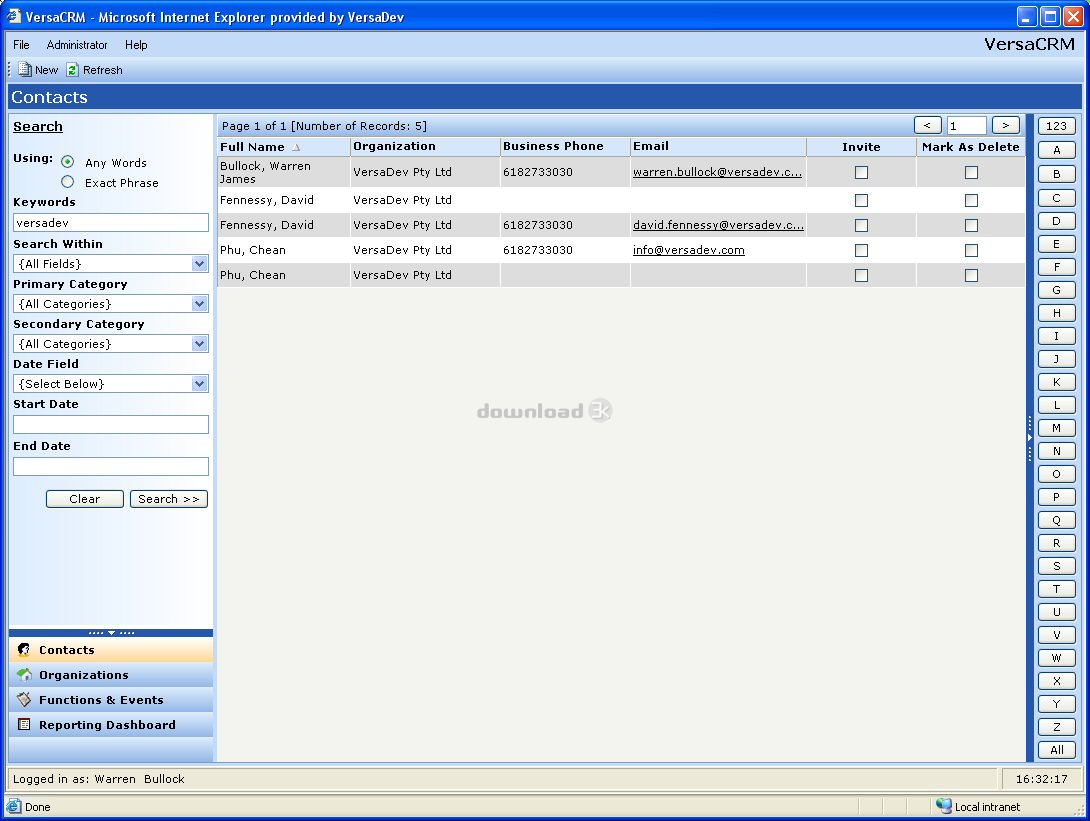This screenshot has width=1090, height=821.
Task: Check Invite for Phu, Chean with info@versadev.com
Action: pyautogui.click(x=861, y=250)
